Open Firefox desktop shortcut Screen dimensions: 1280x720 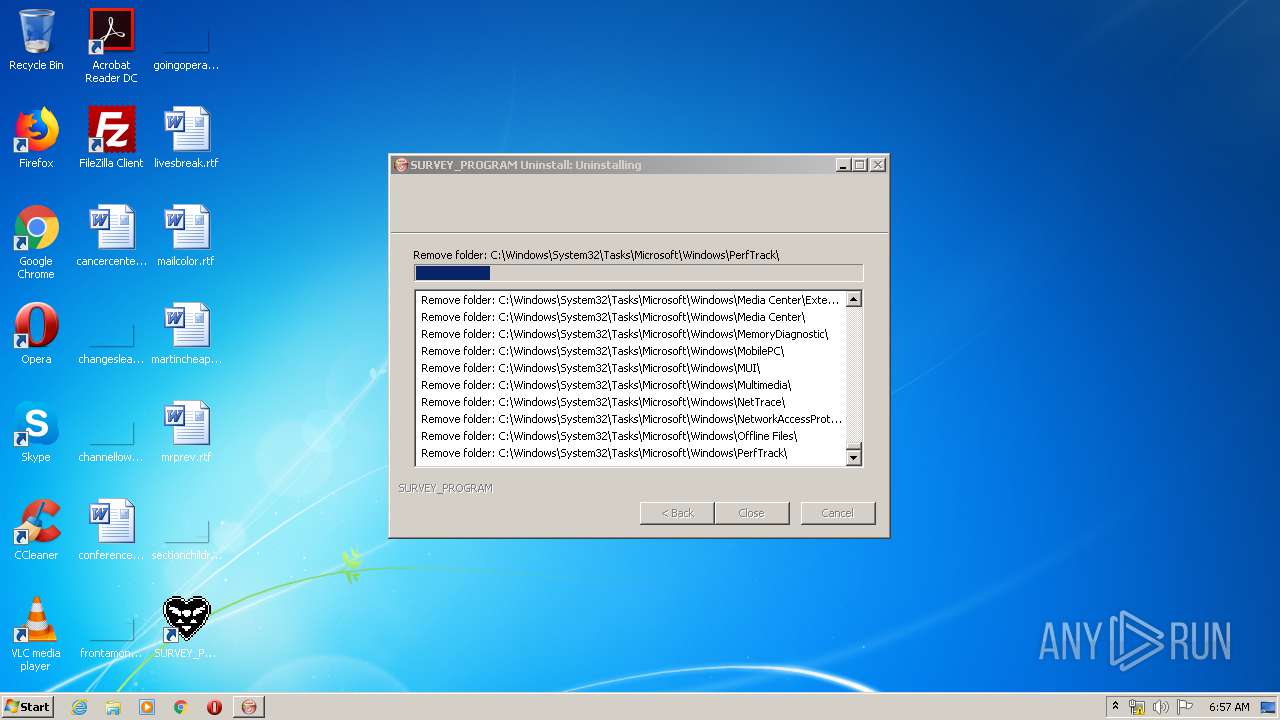(x=36, y=138)
